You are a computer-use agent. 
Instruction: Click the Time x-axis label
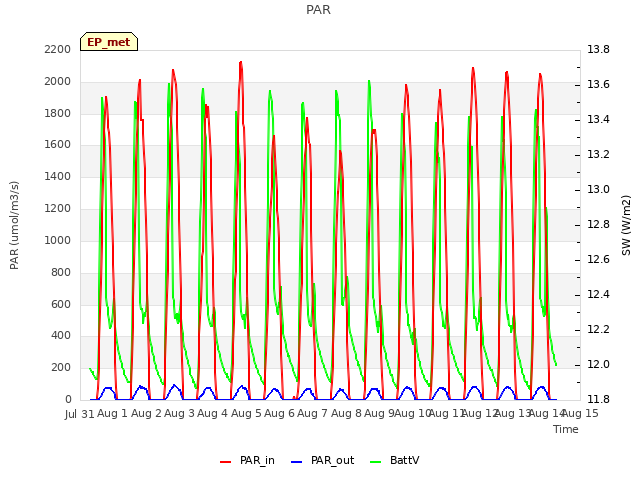pos(566,429)
